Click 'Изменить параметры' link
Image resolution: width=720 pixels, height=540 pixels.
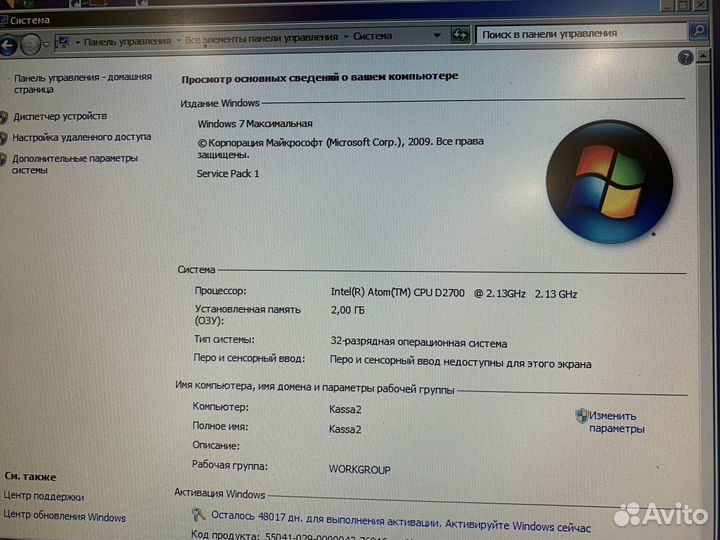click(x=617, y=422)
